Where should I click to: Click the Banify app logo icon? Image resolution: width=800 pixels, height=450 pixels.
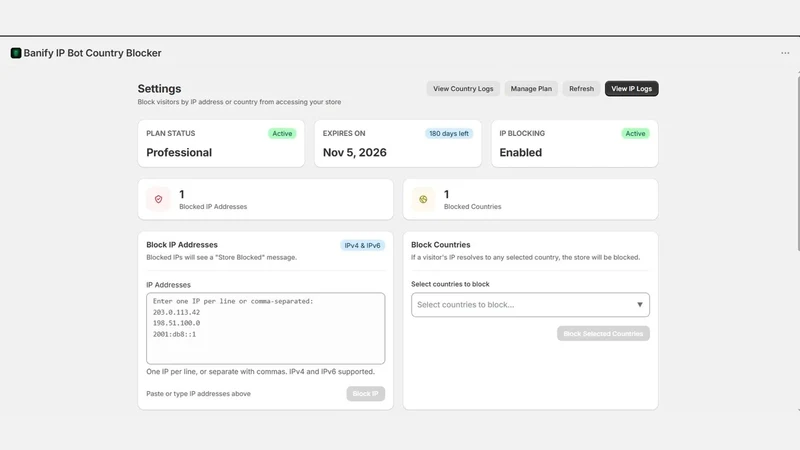tap(16, 53)
